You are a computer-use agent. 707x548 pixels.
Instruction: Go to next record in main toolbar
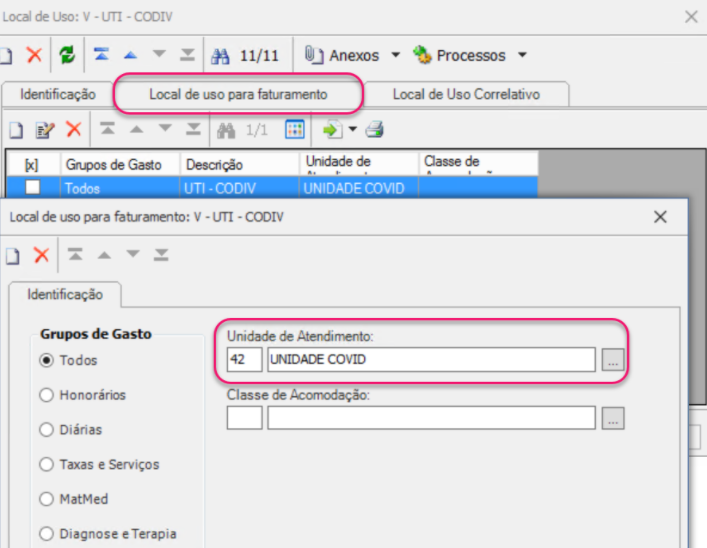159,55
